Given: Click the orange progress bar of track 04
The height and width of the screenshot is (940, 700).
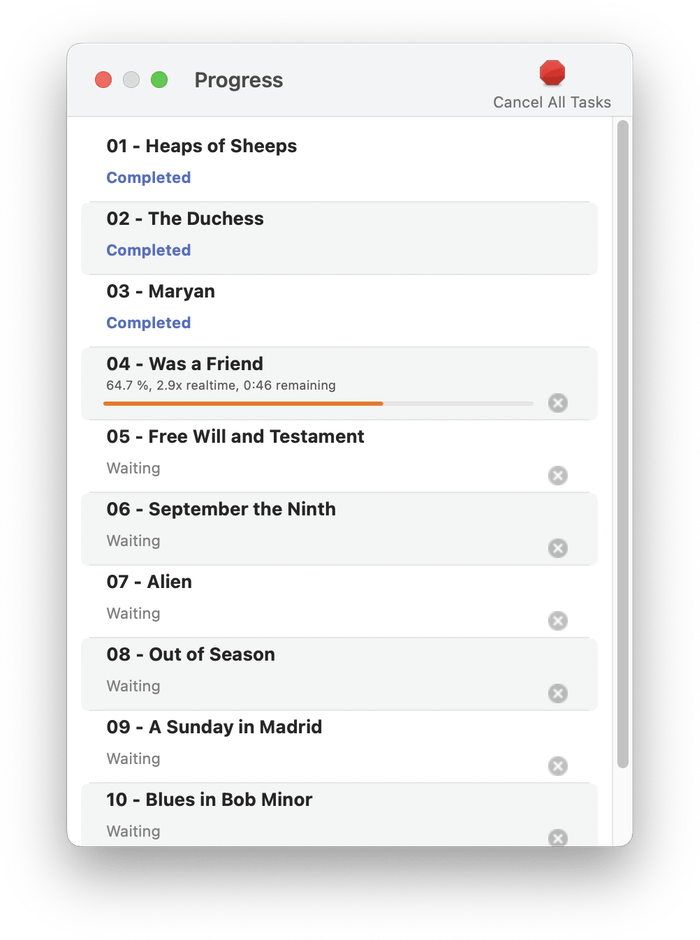Looking at the screenshot, I should click(318, 403).
